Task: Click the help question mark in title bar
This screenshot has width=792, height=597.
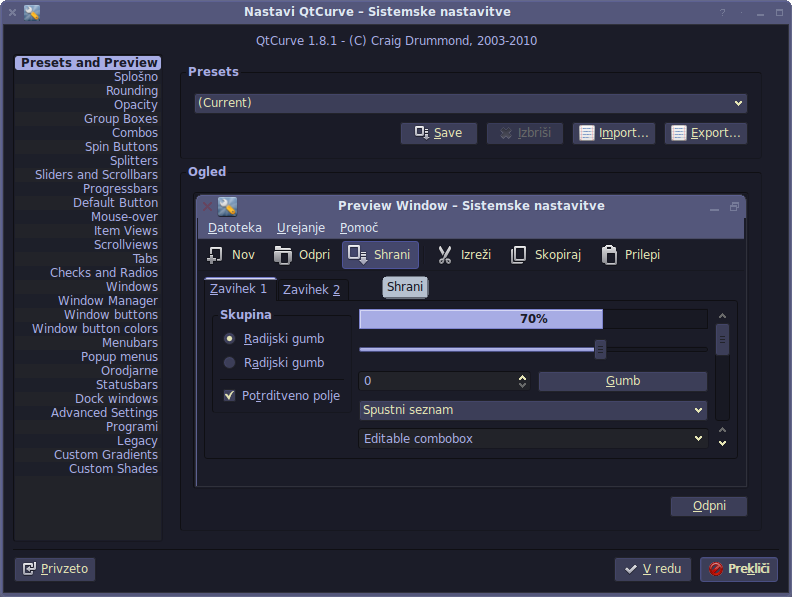Action: (x=722, y=13)
